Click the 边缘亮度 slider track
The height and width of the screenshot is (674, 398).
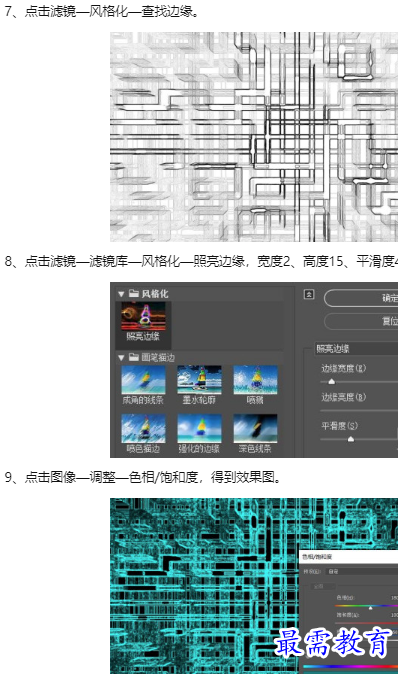pos(359,411)
